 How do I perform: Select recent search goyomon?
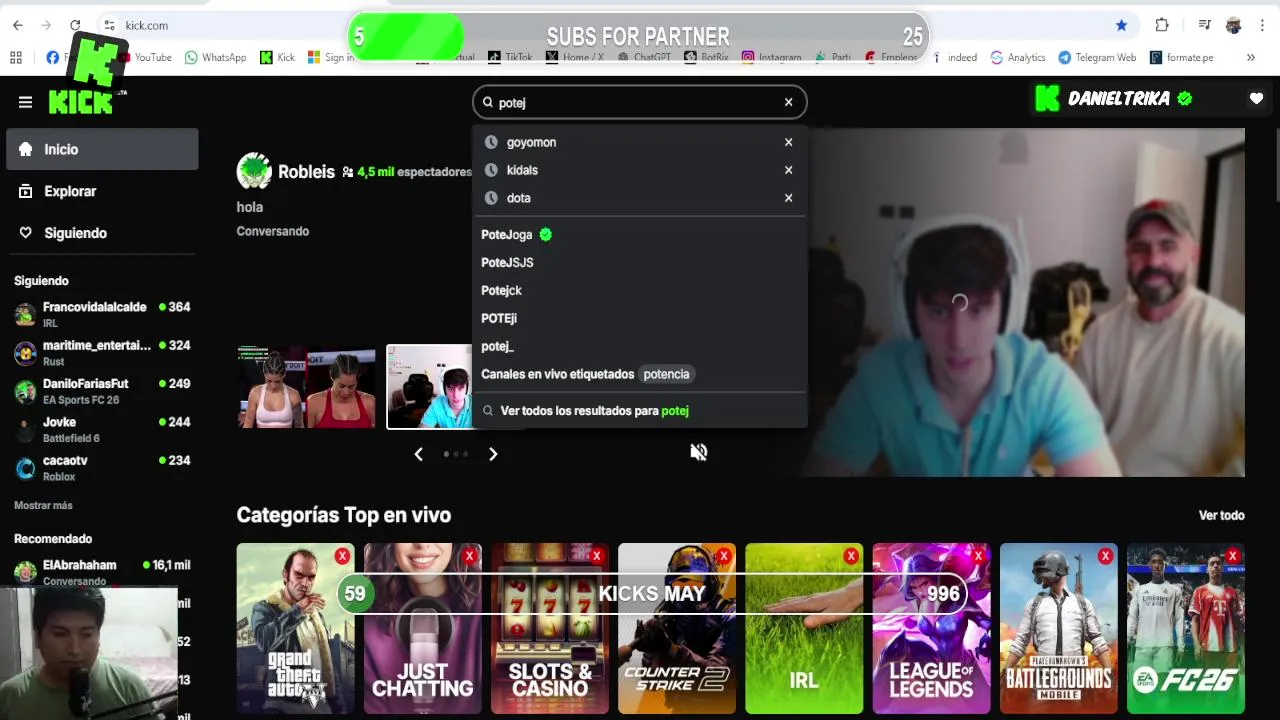[531, 142]
